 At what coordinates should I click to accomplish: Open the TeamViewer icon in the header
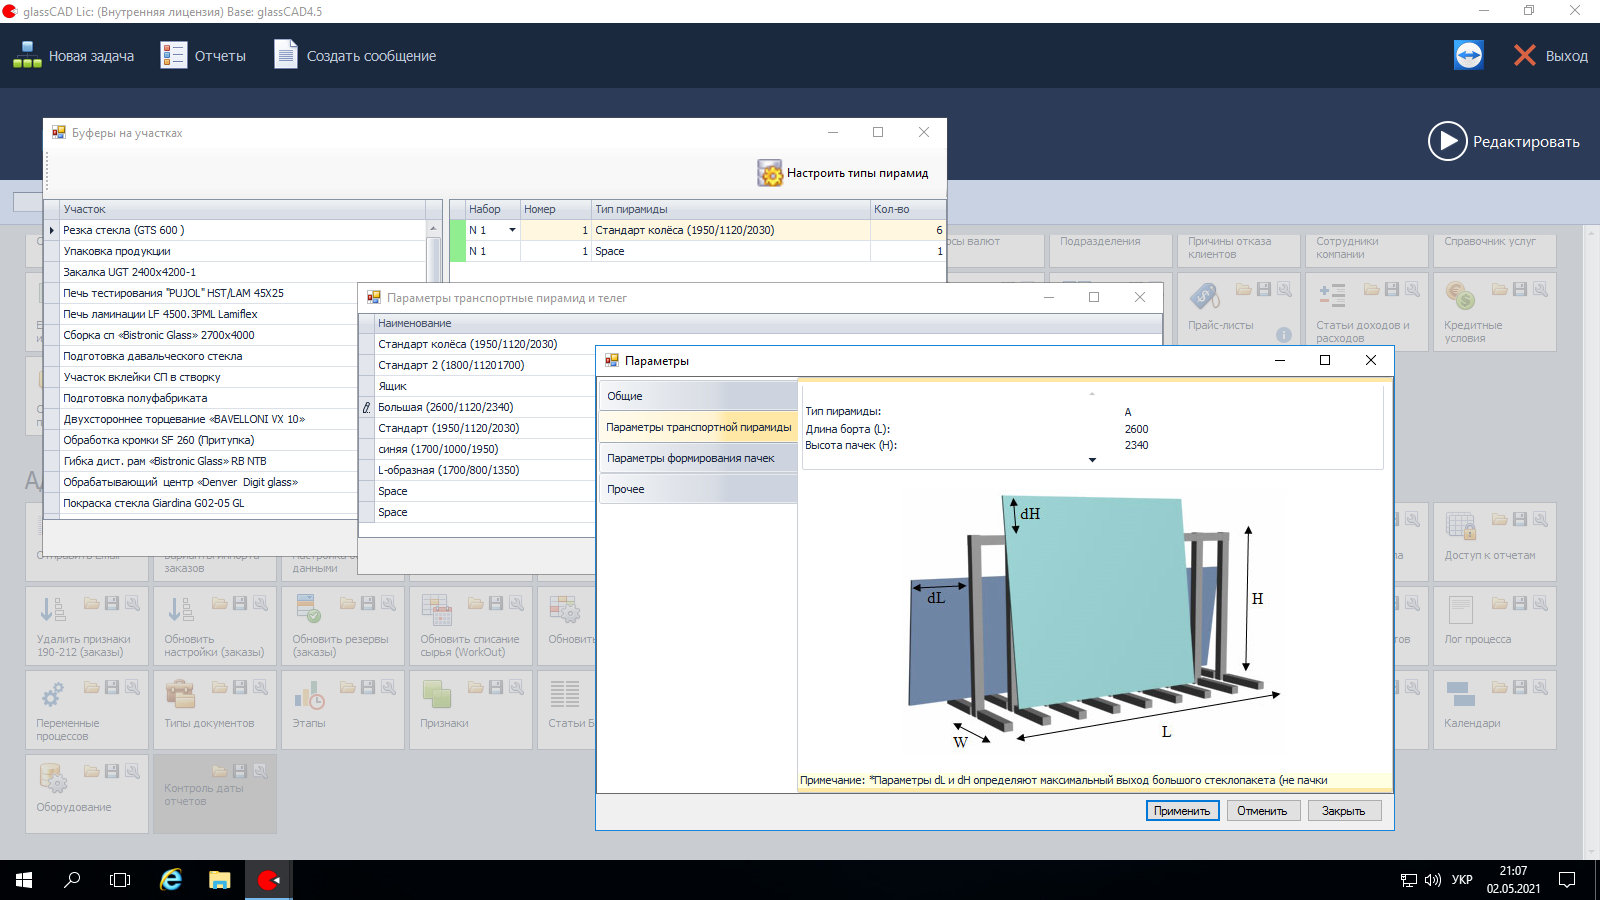[1469, 55]
